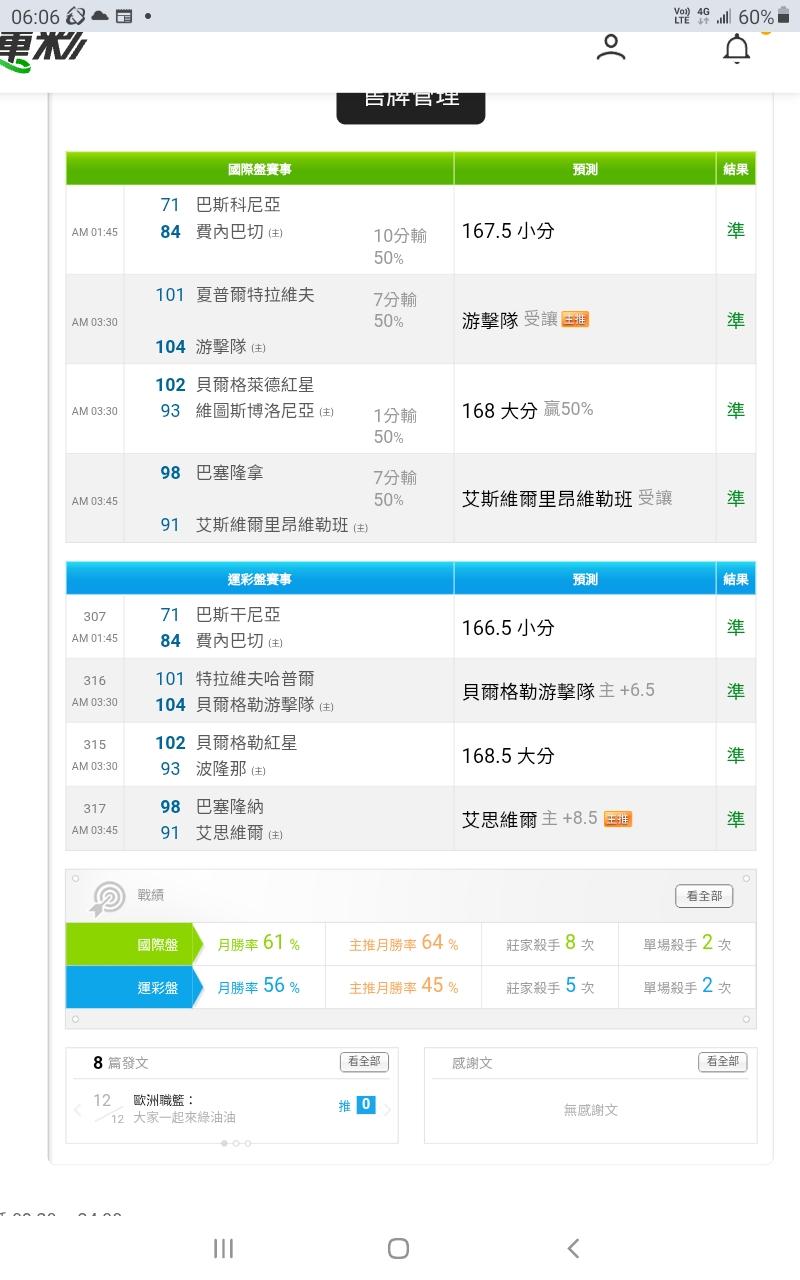
Task: Select the 運彩盤 record tab
Action: click(x=129, y=987)
